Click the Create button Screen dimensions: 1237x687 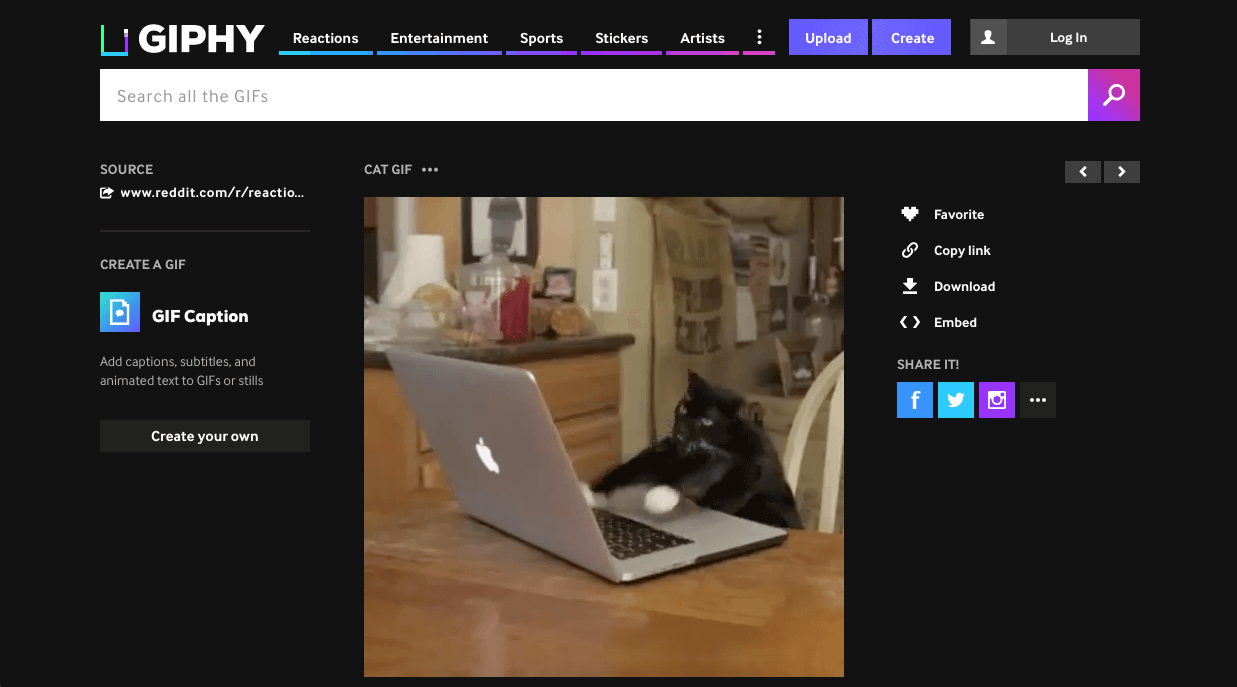912,37
